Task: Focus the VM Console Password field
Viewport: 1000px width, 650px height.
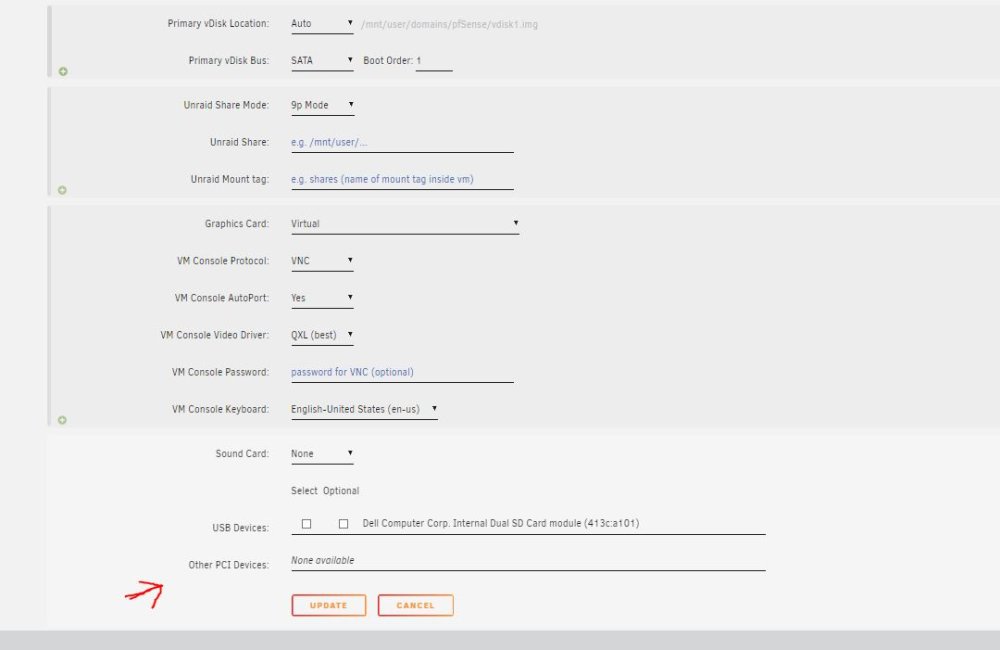Action: 402,372
